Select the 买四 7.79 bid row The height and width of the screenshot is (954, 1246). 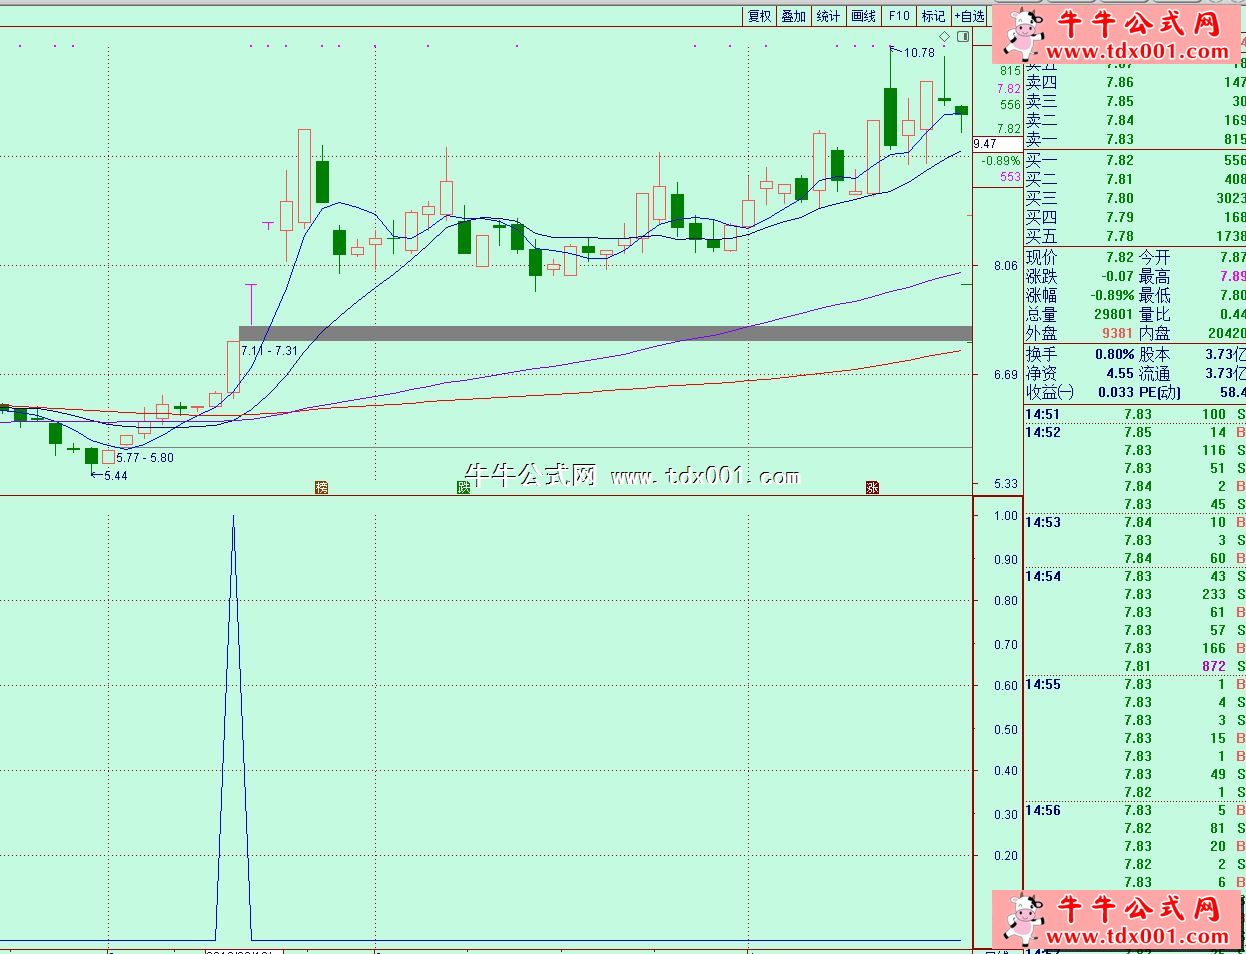pos(1135,217)
